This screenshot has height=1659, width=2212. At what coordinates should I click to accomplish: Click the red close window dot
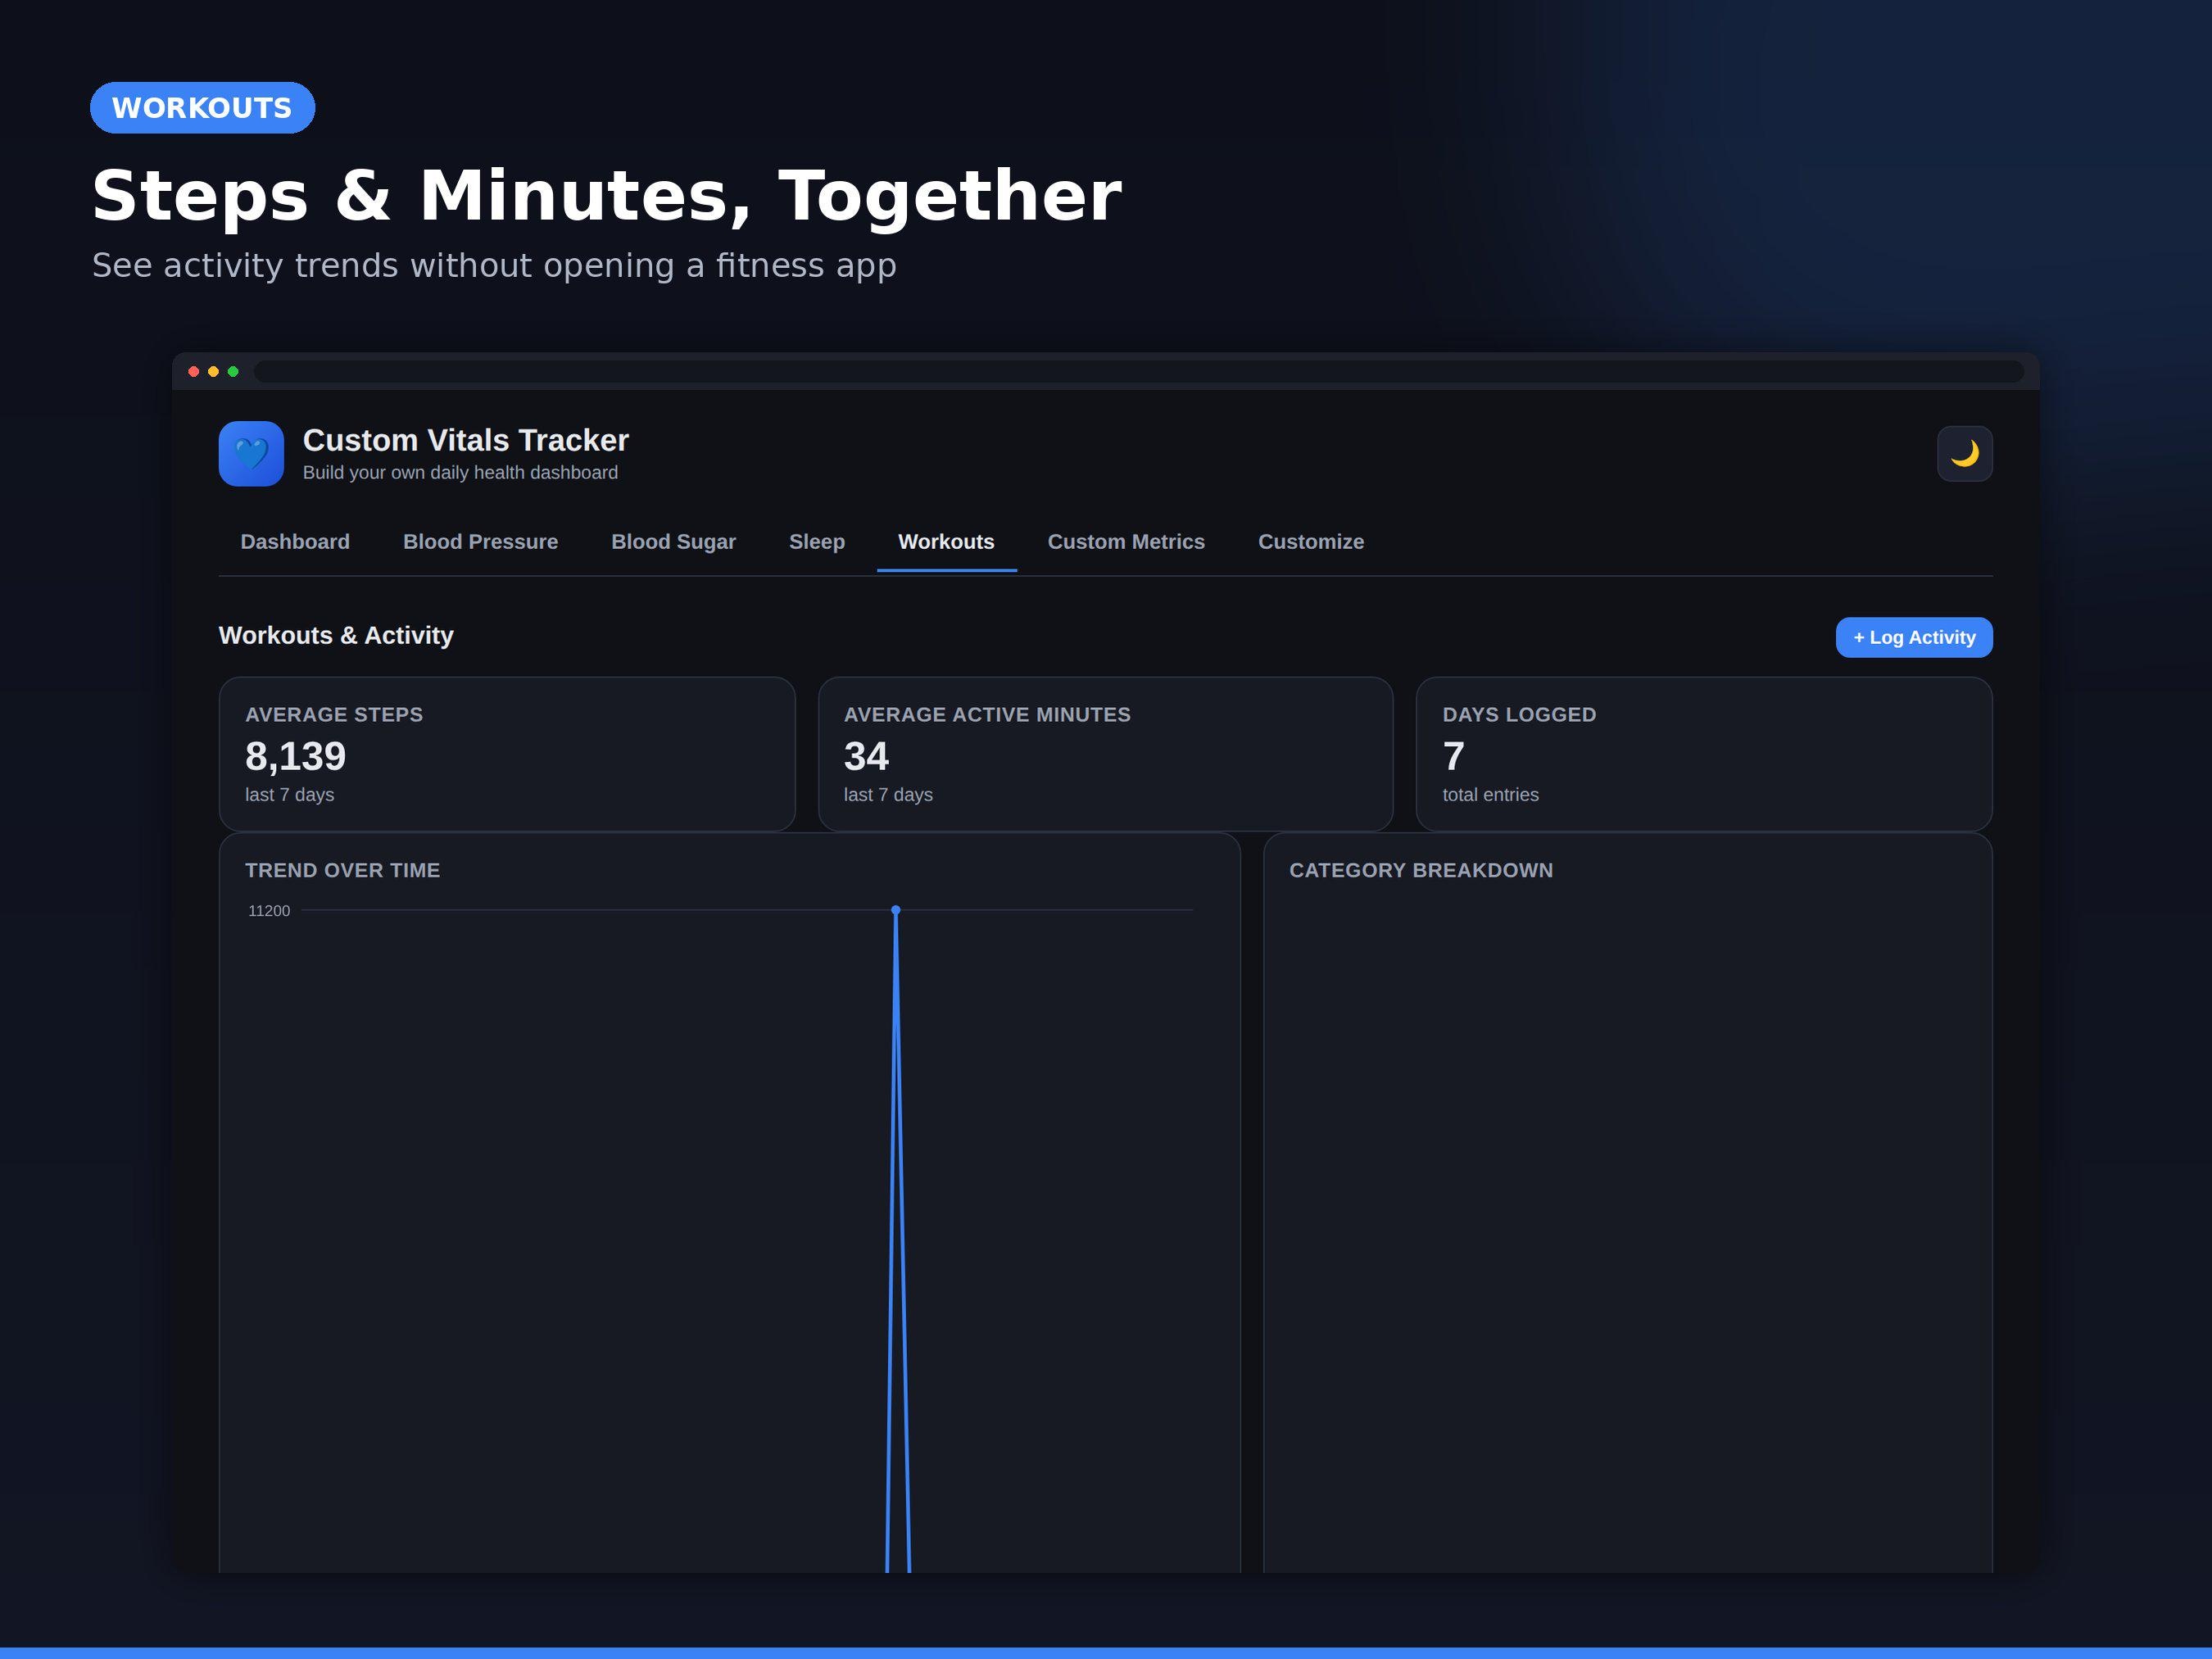click(193, 372)
